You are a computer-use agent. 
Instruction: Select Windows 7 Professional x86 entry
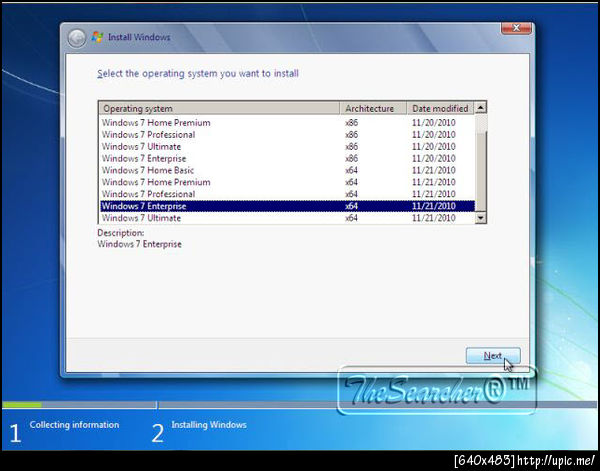(x=287, y=135)
